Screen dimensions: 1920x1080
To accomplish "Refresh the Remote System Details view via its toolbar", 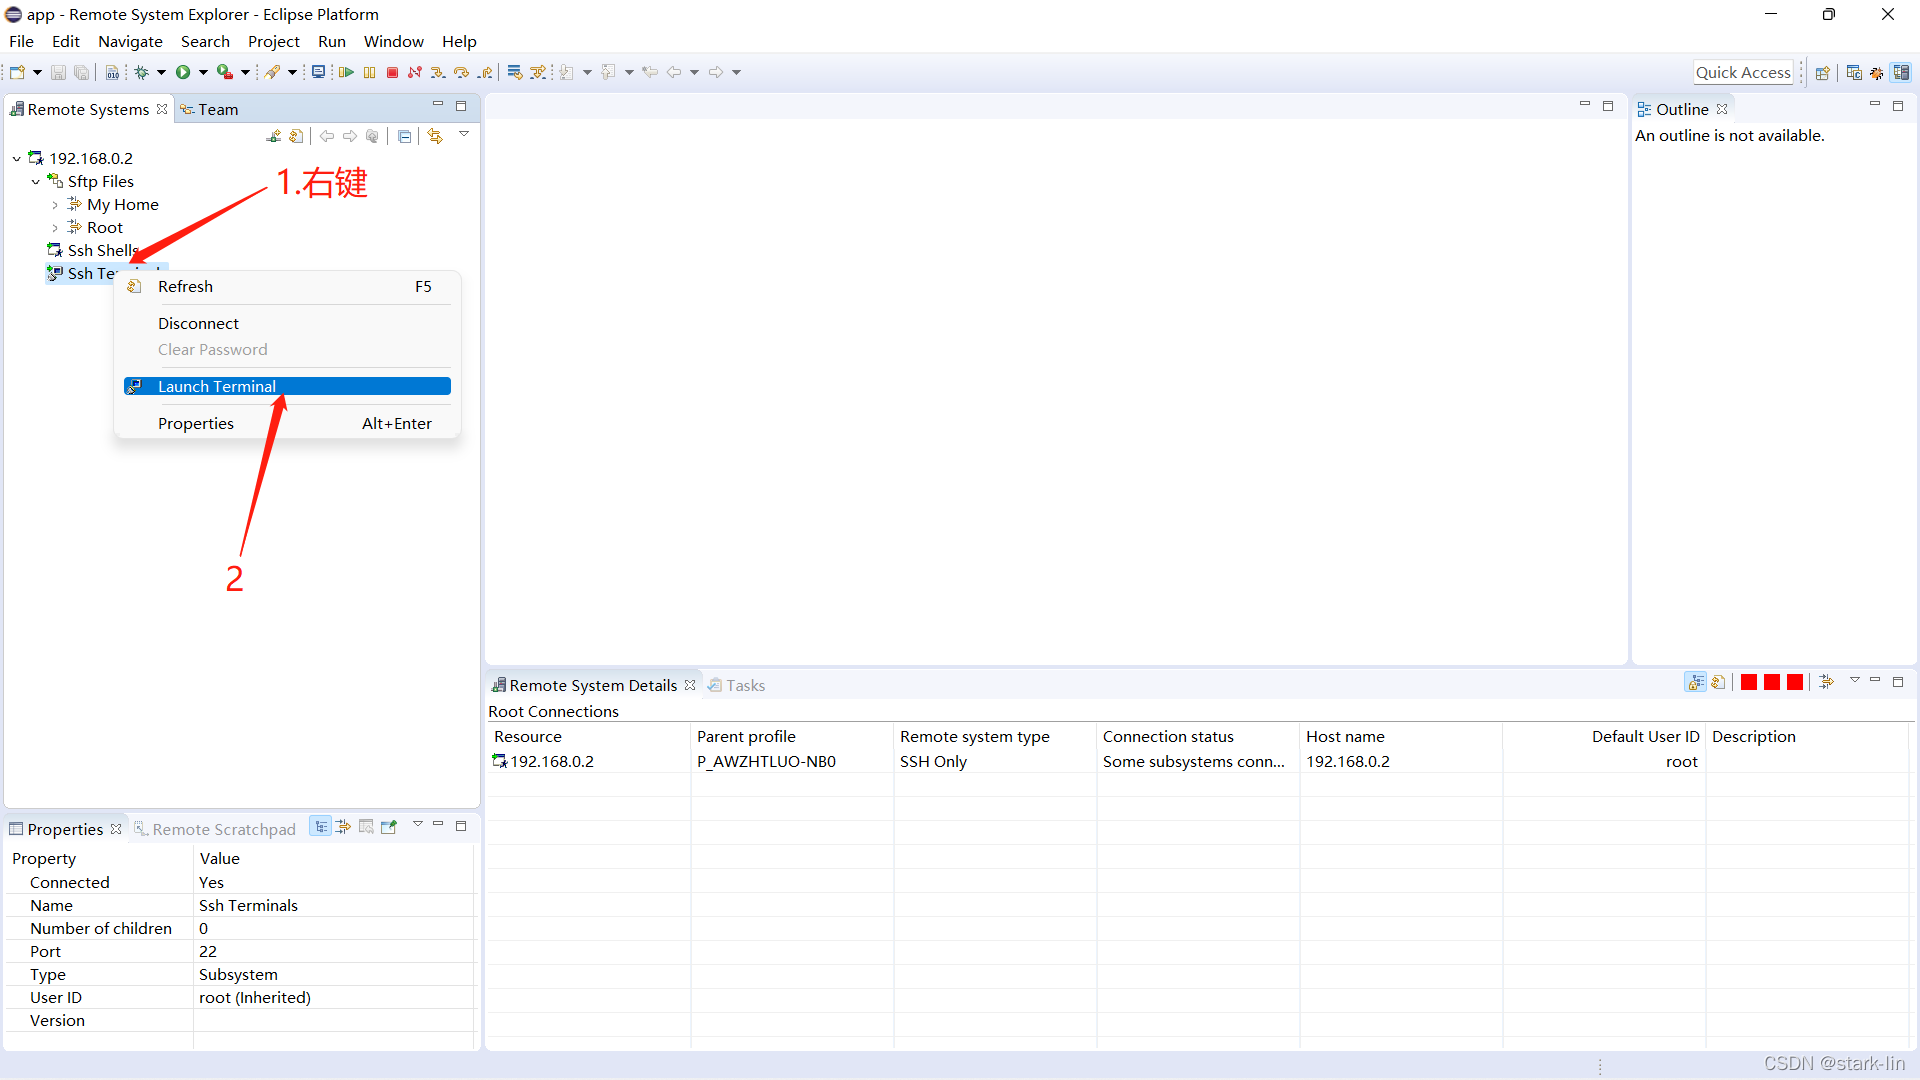I will tap(1718, 682).
